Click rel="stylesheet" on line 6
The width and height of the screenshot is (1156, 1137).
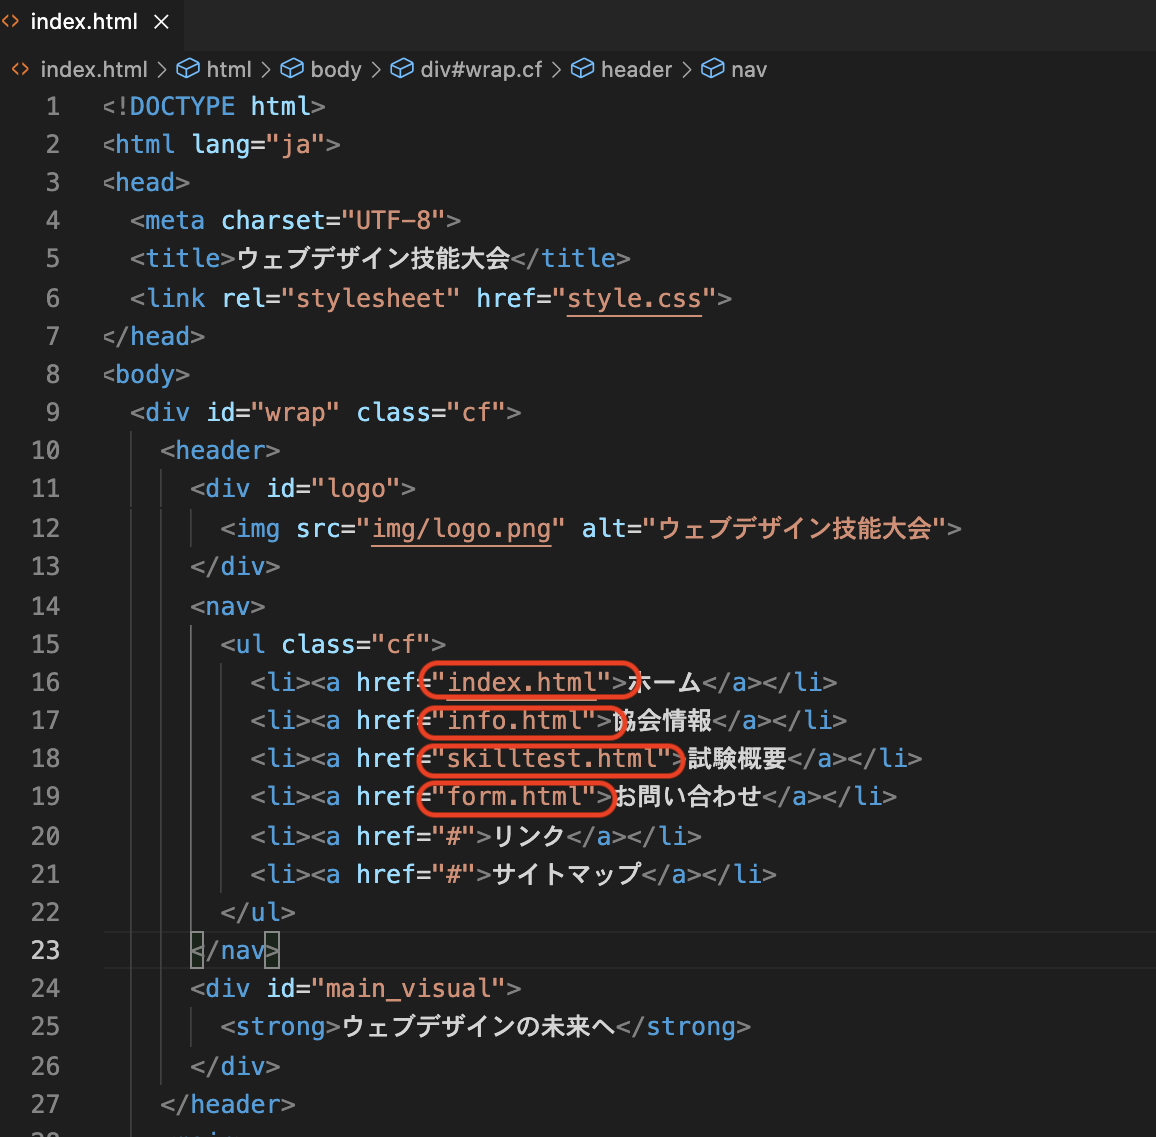point(341,299)
